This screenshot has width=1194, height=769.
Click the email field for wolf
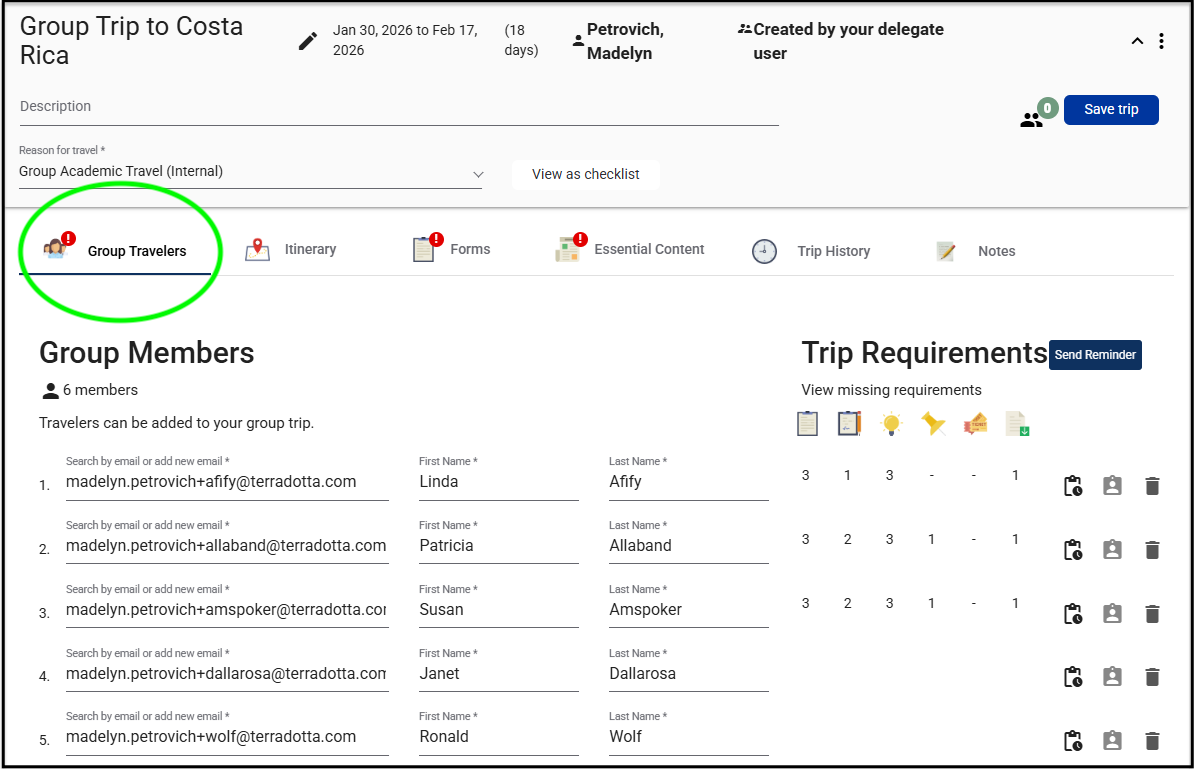tap(227, 737)
